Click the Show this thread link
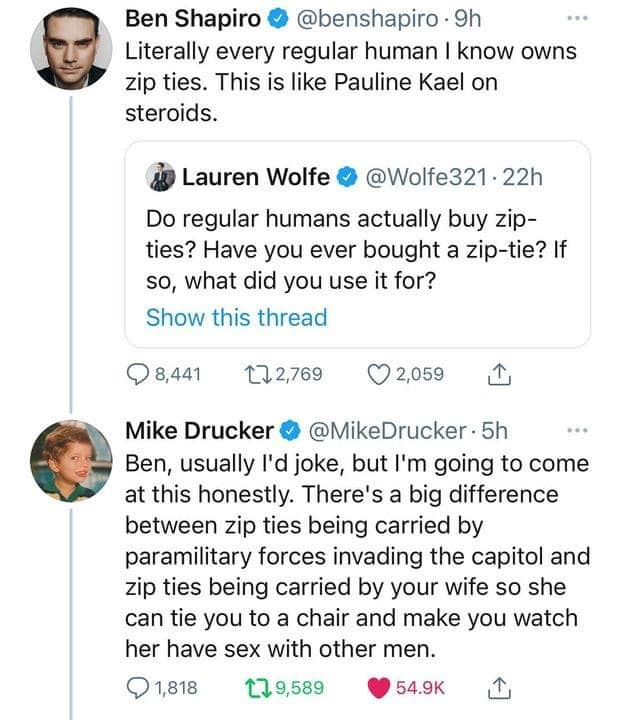Screen dimensions: 621x720 pos(236,318)
